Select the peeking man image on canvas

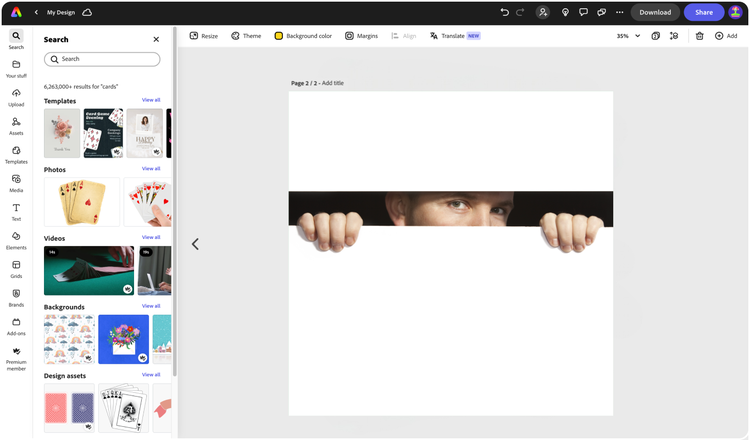(x=451, y=221)
